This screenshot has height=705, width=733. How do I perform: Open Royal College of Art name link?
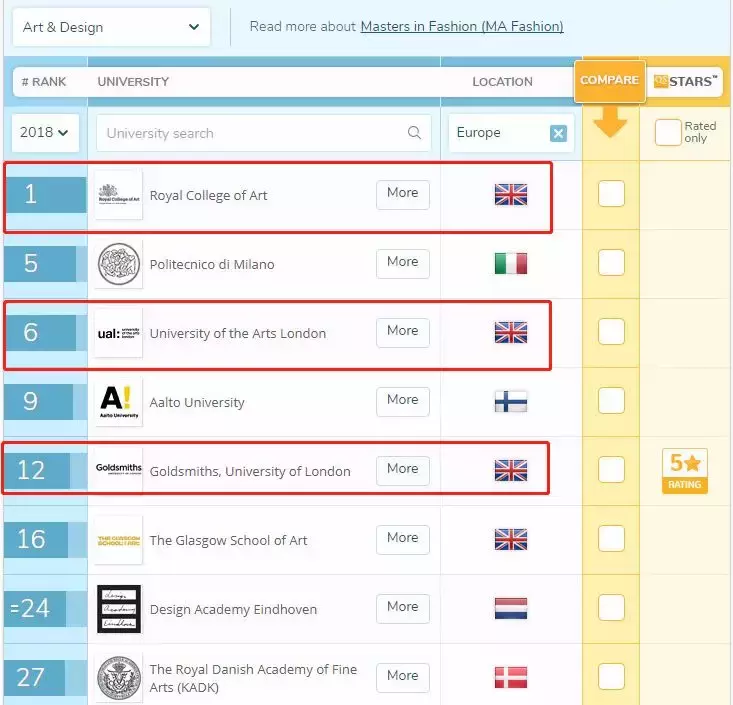[x=208, y=195]
